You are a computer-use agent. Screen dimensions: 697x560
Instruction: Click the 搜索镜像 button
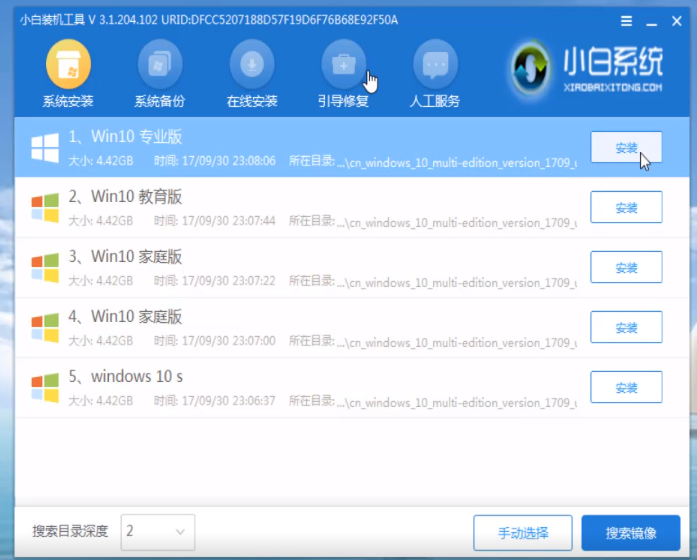[631, 531]
